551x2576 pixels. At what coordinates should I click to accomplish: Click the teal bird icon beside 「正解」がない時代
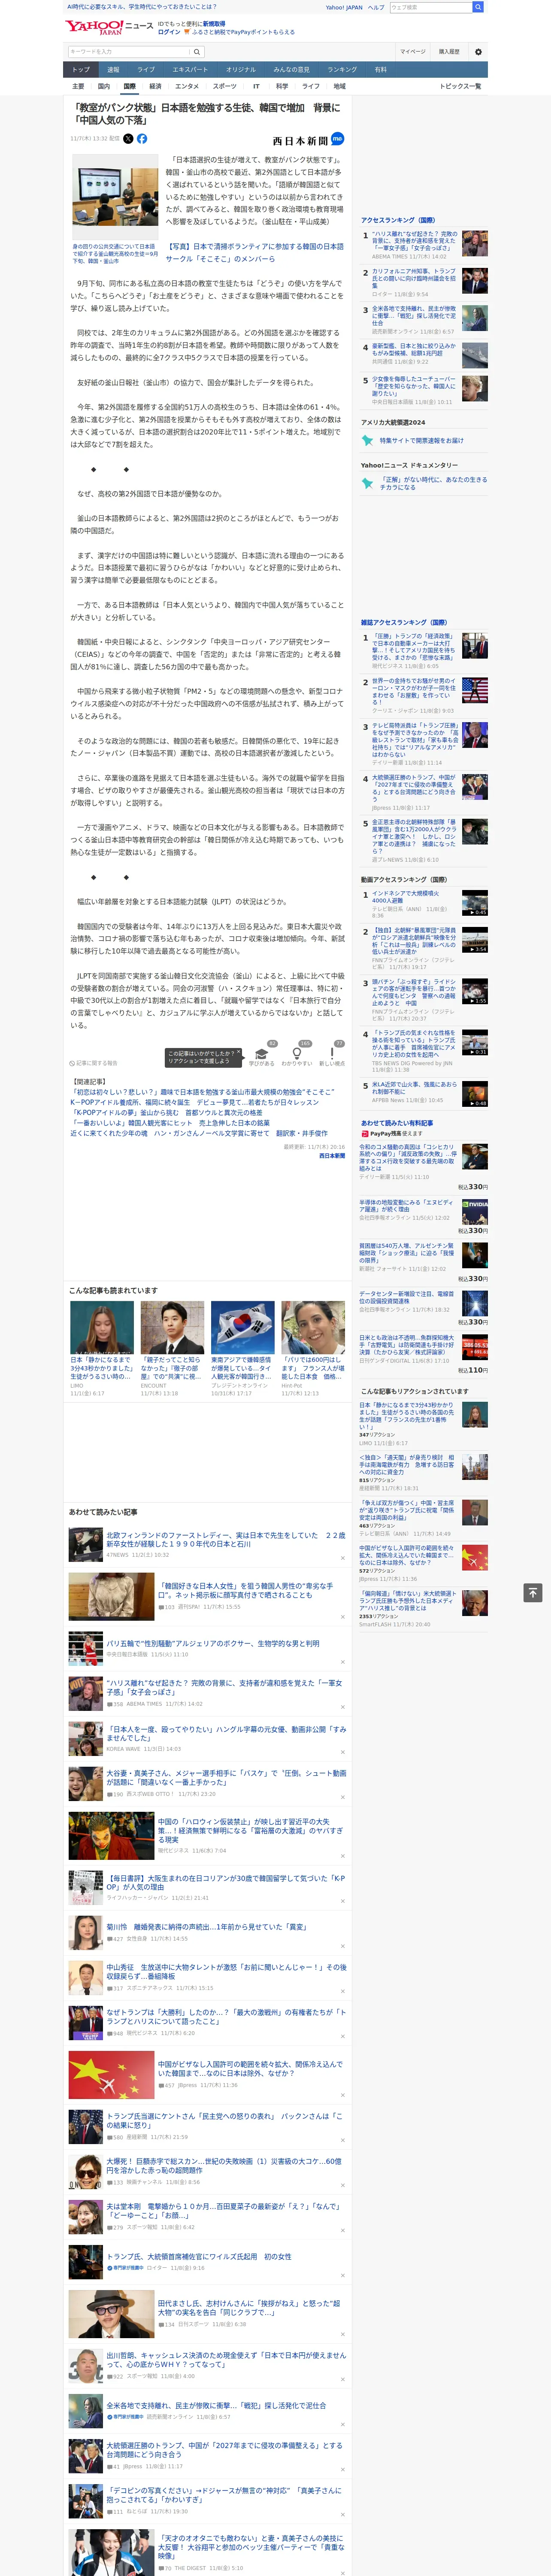pyautogui.click(x=367, y=483)
